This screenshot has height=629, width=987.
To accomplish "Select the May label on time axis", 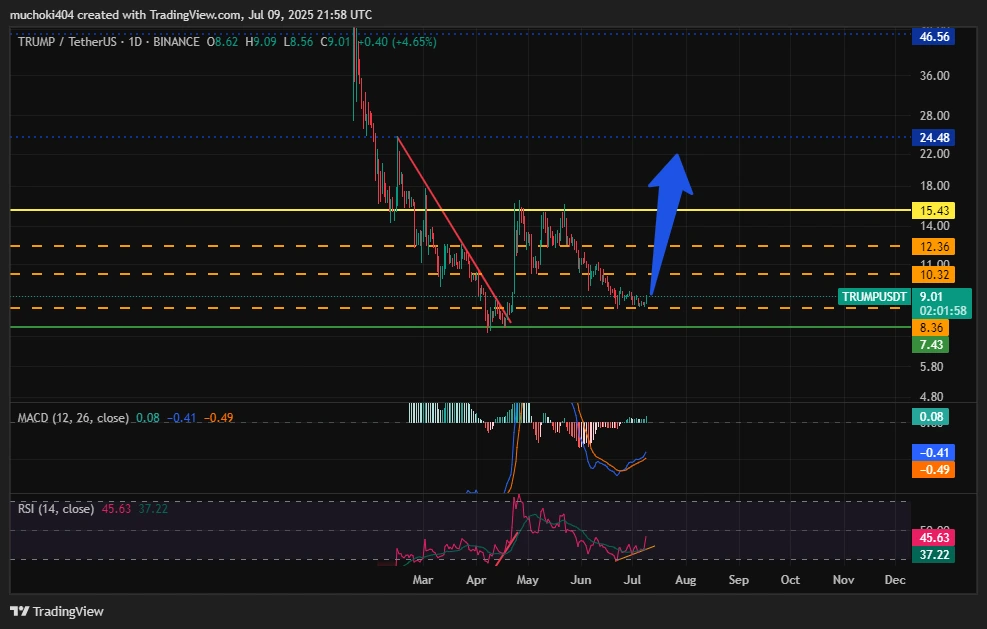I will point(527,579).
